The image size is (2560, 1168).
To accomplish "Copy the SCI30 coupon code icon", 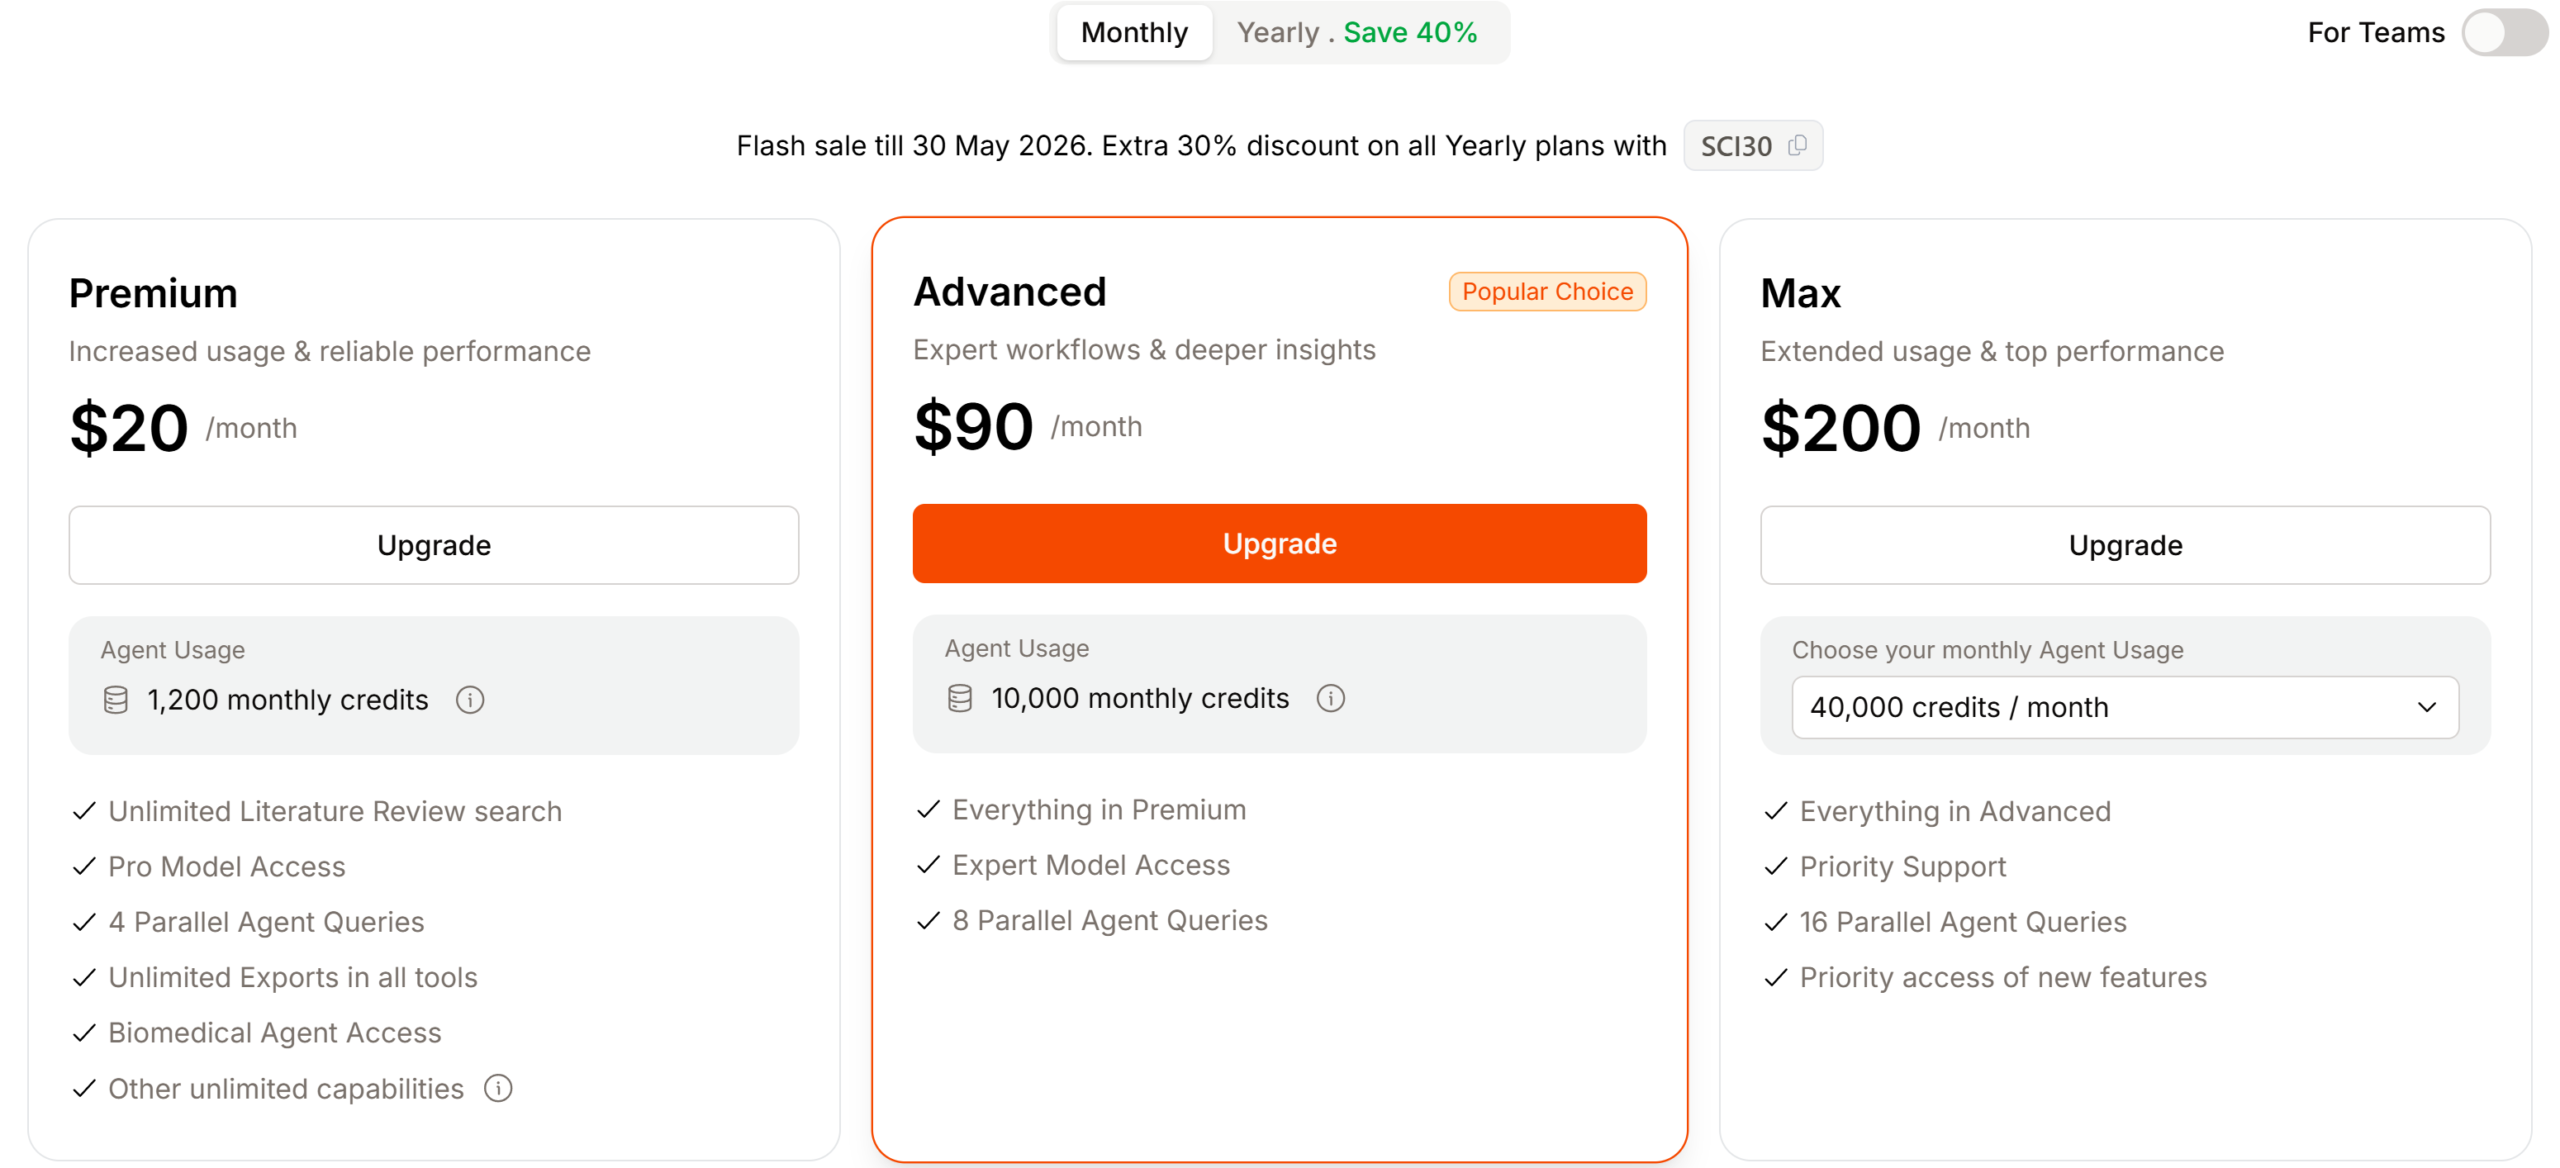I will pyautogui.click(x=1797, y=145).
